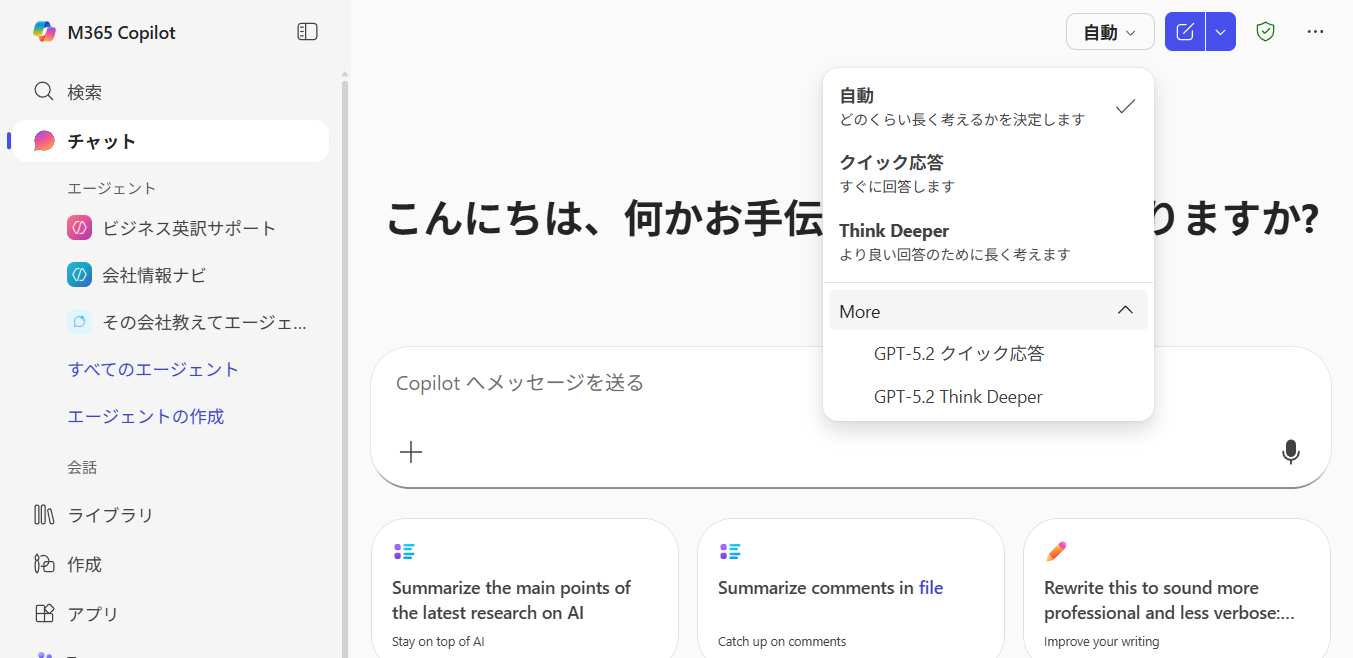Click the new chat compose icon
The height and width of the screenshot is (658, 1353).
[1185, 32]
